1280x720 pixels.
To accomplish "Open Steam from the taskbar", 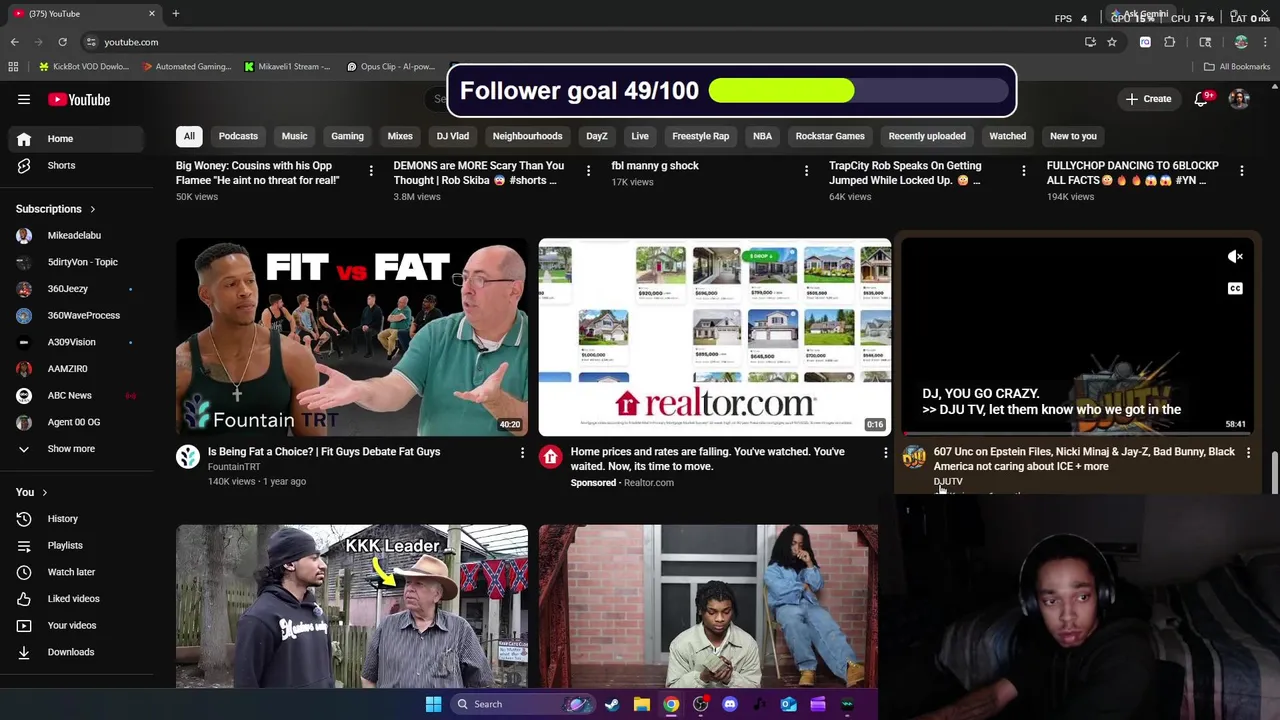I will pos(612,704).
